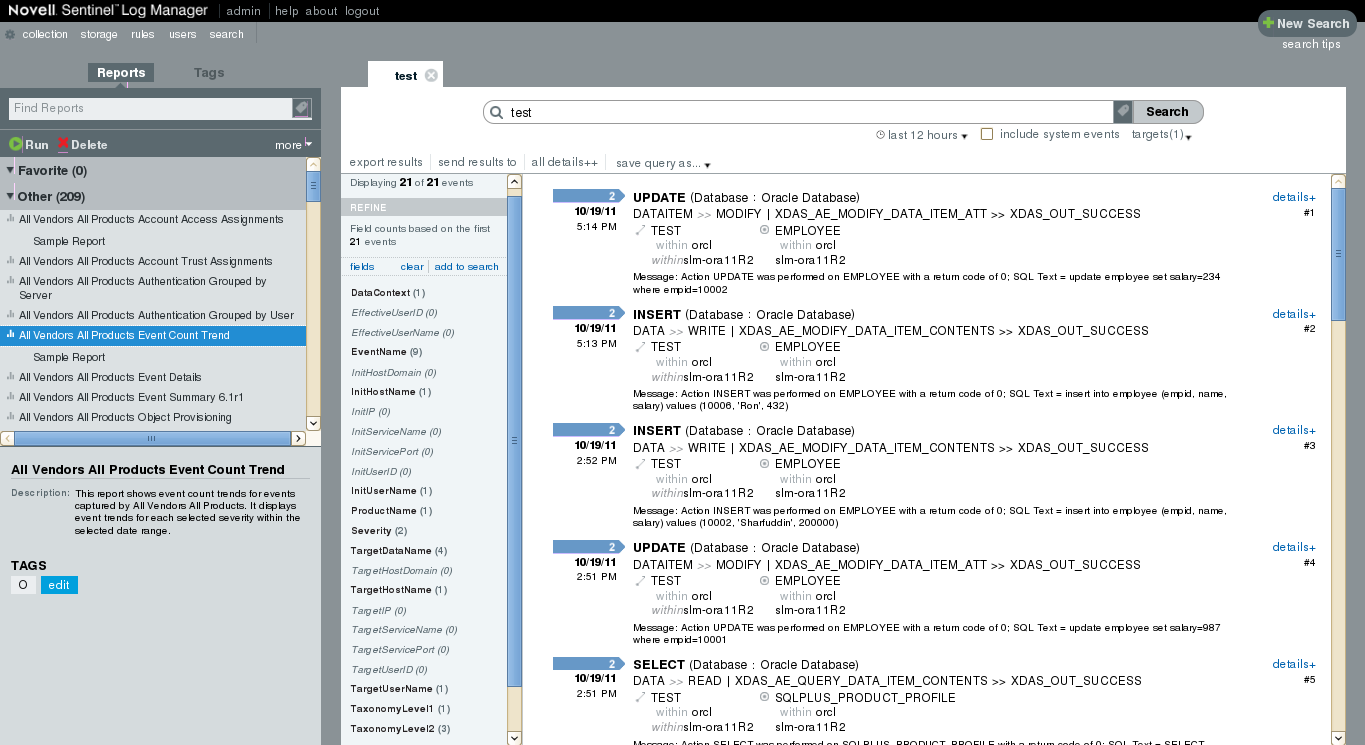Click the green plus New Search icon
This screenshot has width=1365, height=745.
(x=1268, y=23)
